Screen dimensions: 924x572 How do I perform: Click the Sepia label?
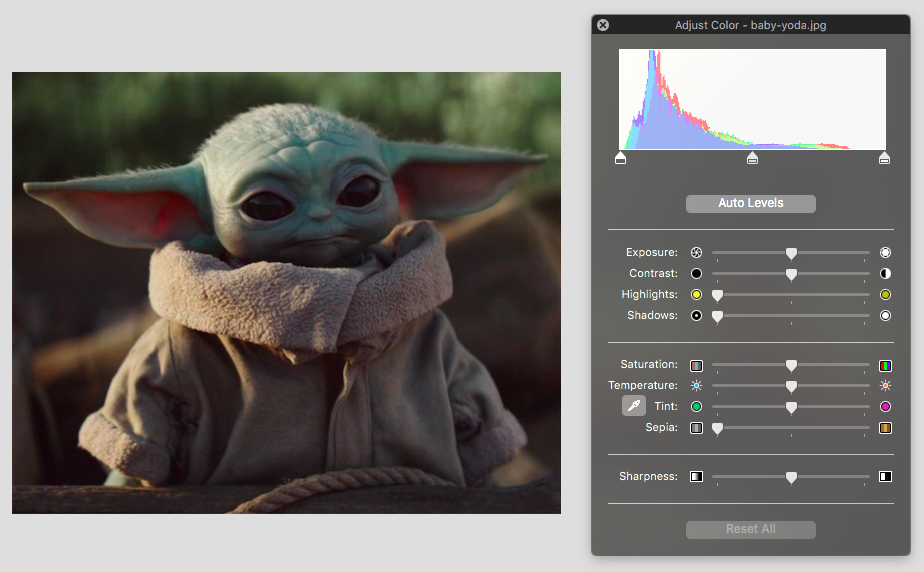click(661, 427)
